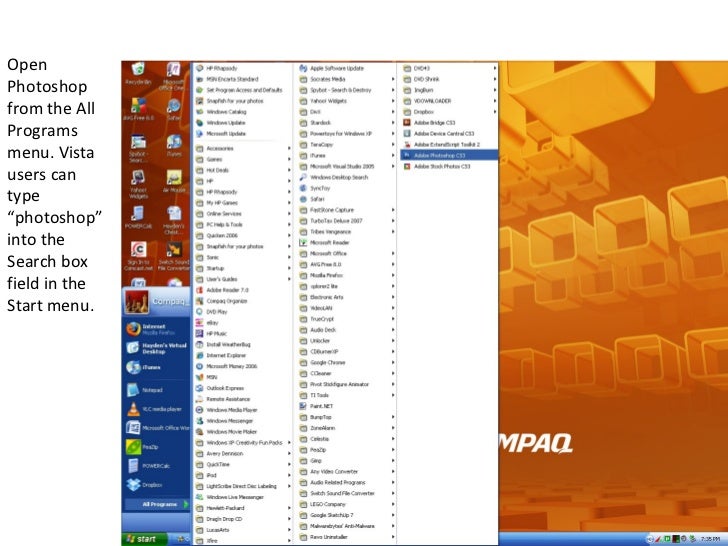Click the SyncToy program icon
Image resolution: width=728 pixels, height=546 pixels.
pos(303,188)
